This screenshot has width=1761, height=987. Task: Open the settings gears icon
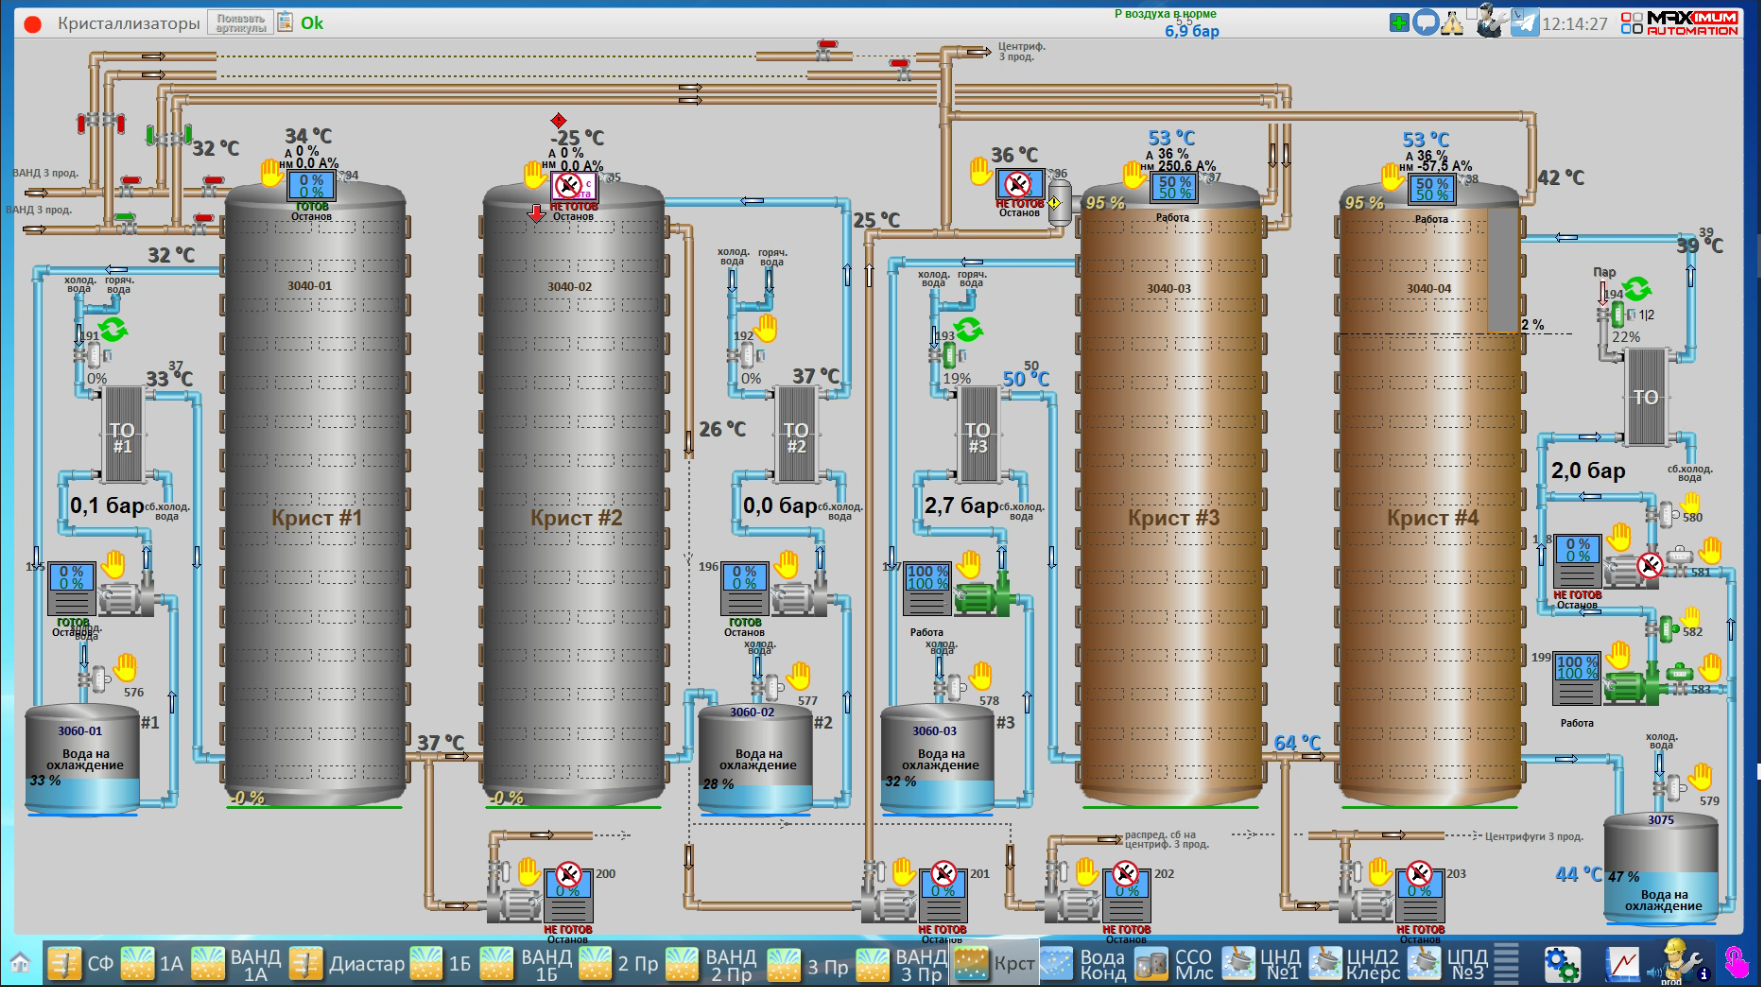[1561, 964]
